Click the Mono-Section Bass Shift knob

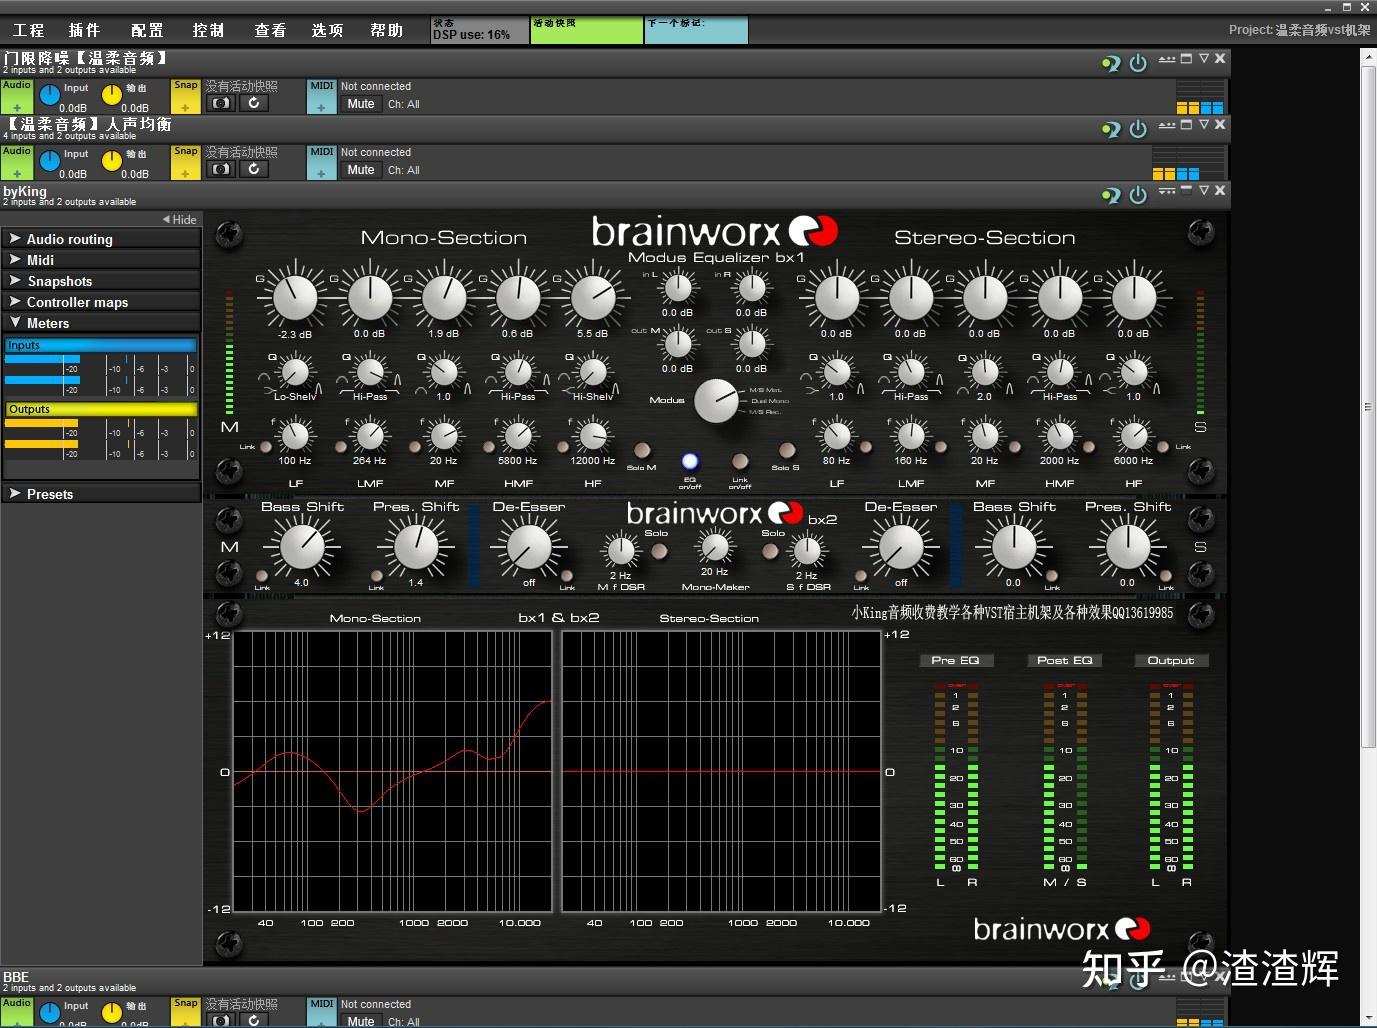pyautogui.click(x=302, y=547)
